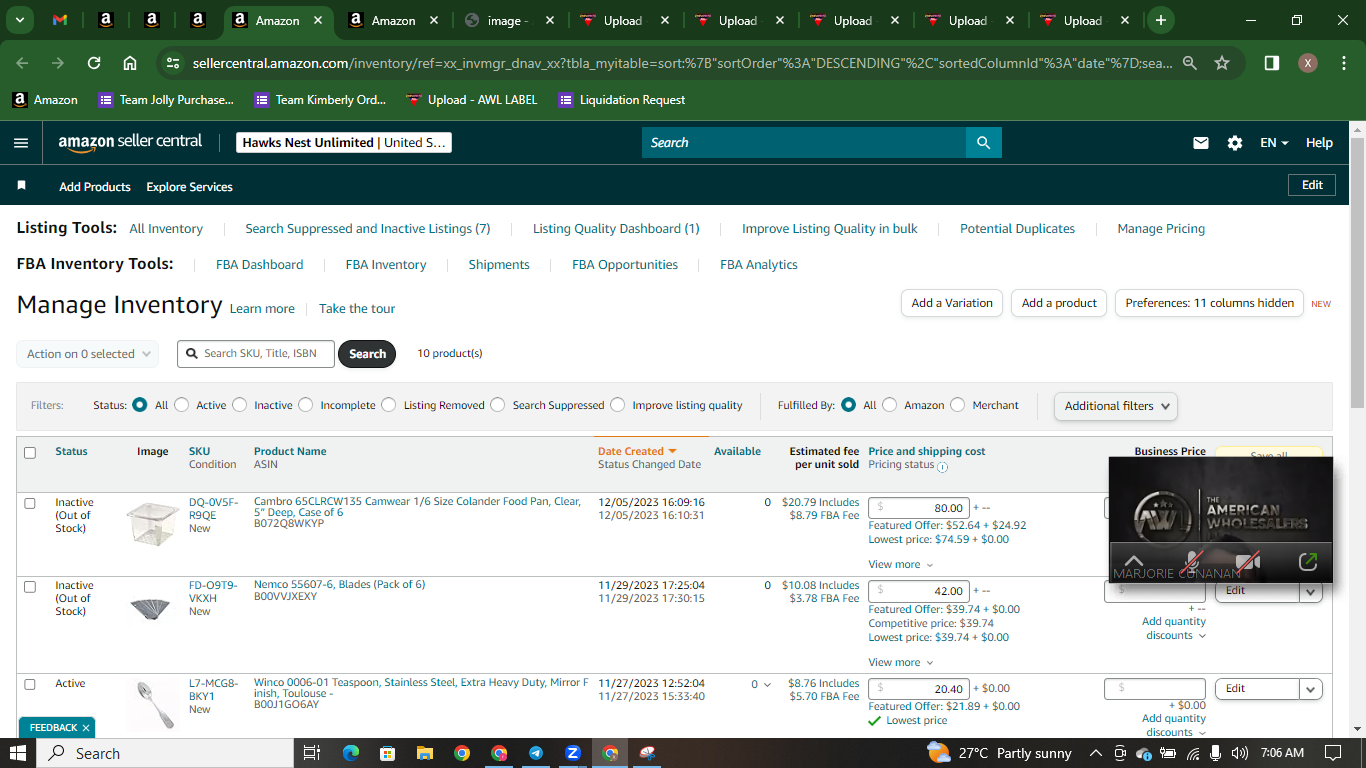
Task: Expand View more in the Nemco row
Action: 901,662
